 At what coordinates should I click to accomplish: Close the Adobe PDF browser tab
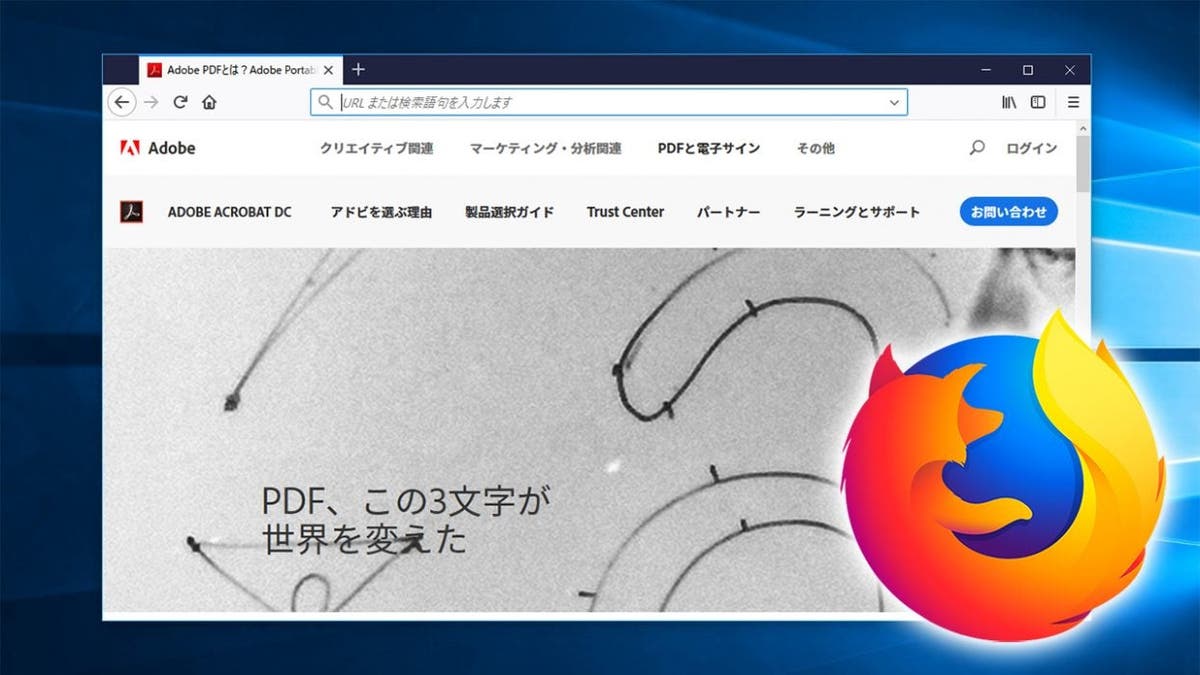[327, 70]
